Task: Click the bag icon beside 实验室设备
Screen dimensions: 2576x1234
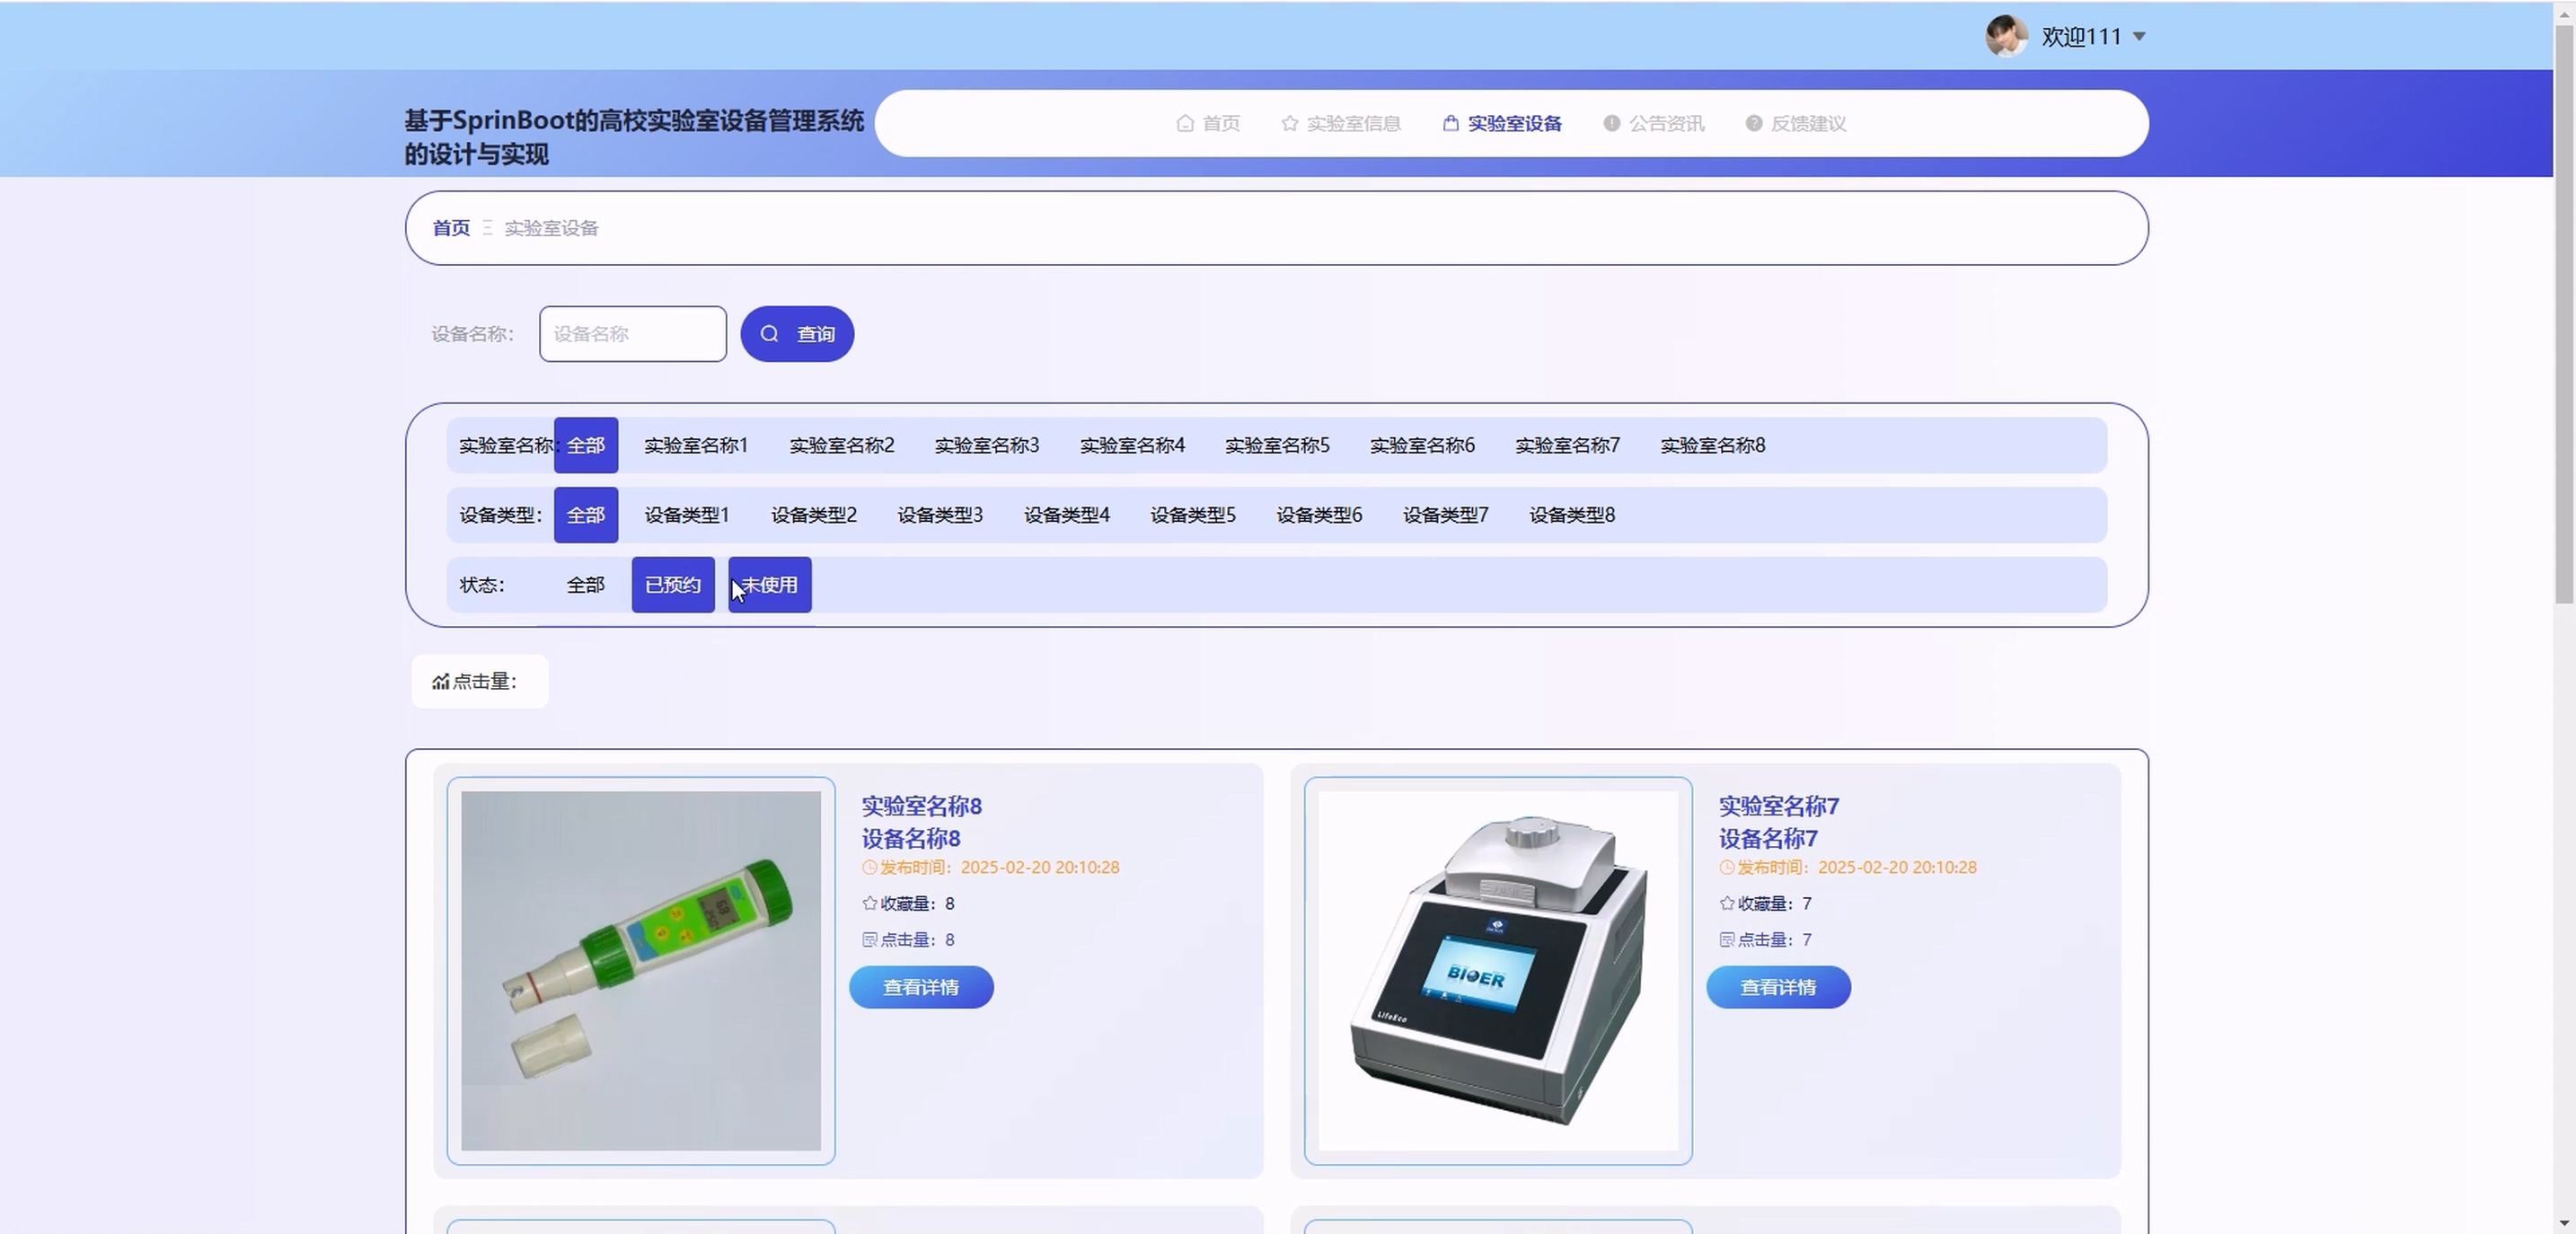Action: pos(1450,123)
